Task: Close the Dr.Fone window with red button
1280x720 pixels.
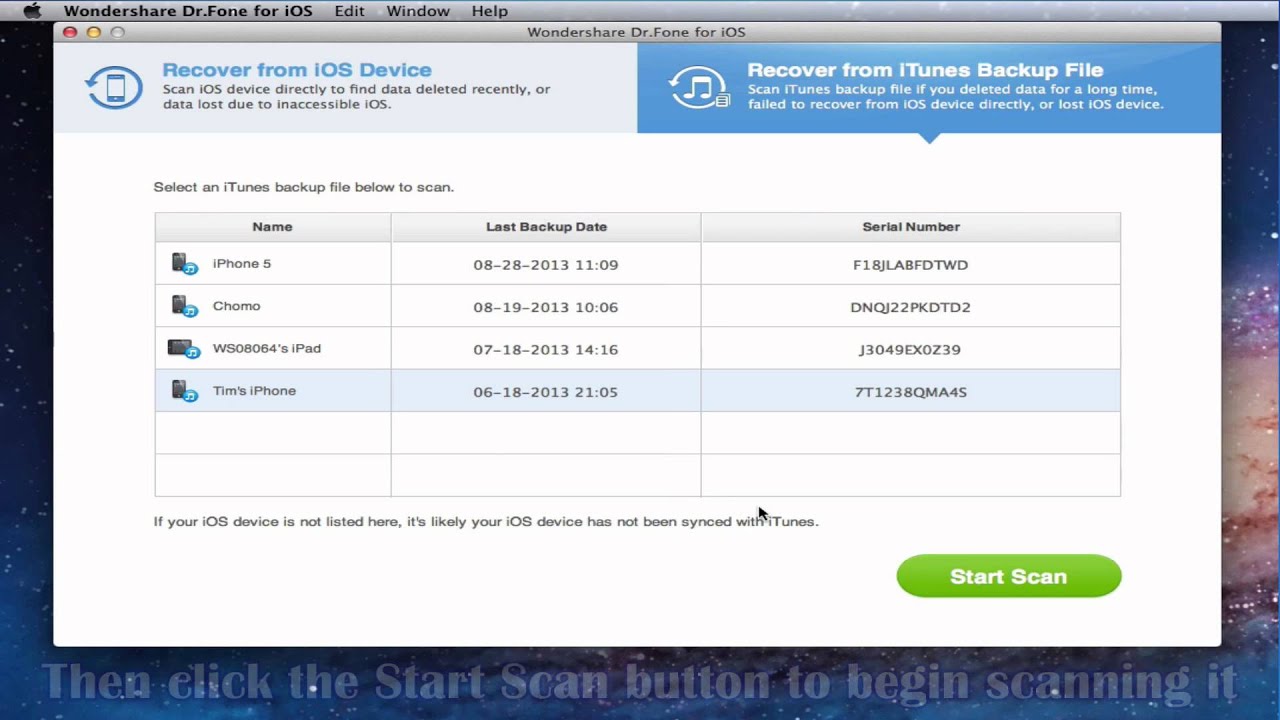Action: coord(70,32)
